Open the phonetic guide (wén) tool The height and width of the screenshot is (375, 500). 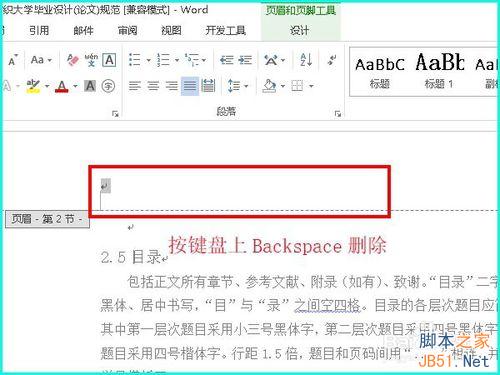pyautogui.click(x=91, y=60)
